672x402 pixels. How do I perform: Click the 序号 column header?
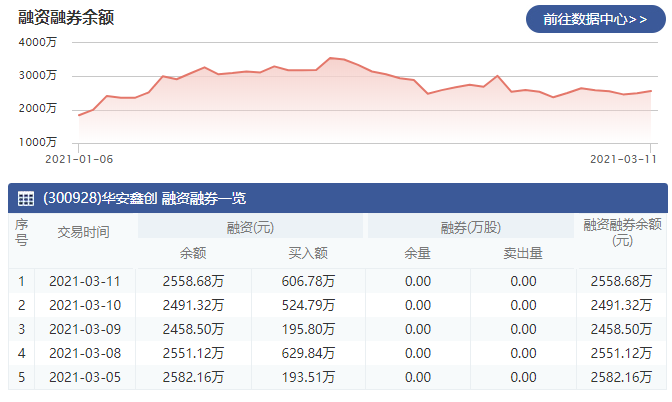point(21,232)
